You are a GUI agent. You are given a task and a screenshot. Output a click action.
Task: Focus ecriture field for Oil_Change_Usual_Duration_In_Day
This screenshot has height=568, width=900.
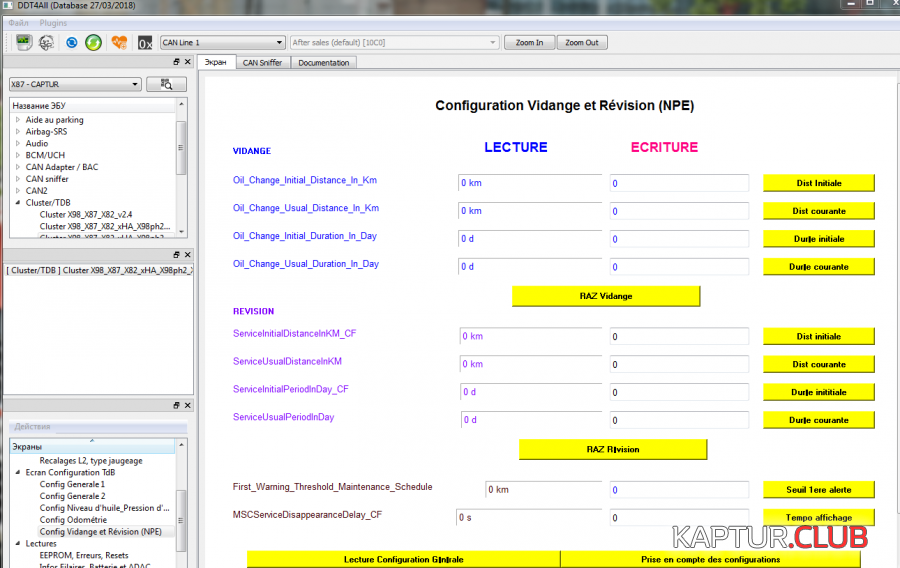(x=679, y=267)
